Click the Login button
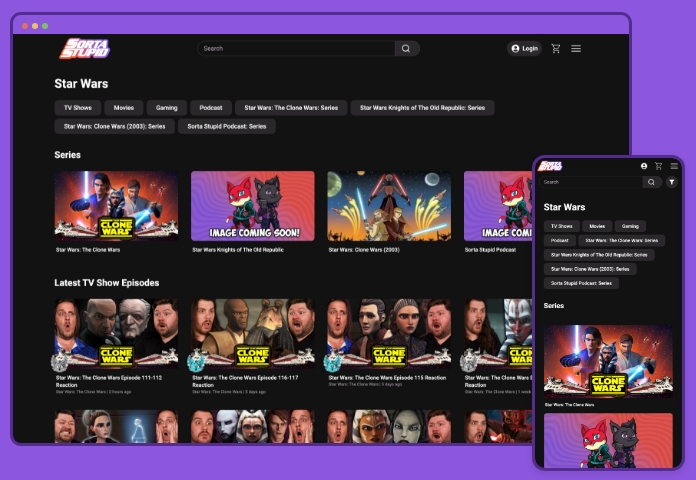 524,48
